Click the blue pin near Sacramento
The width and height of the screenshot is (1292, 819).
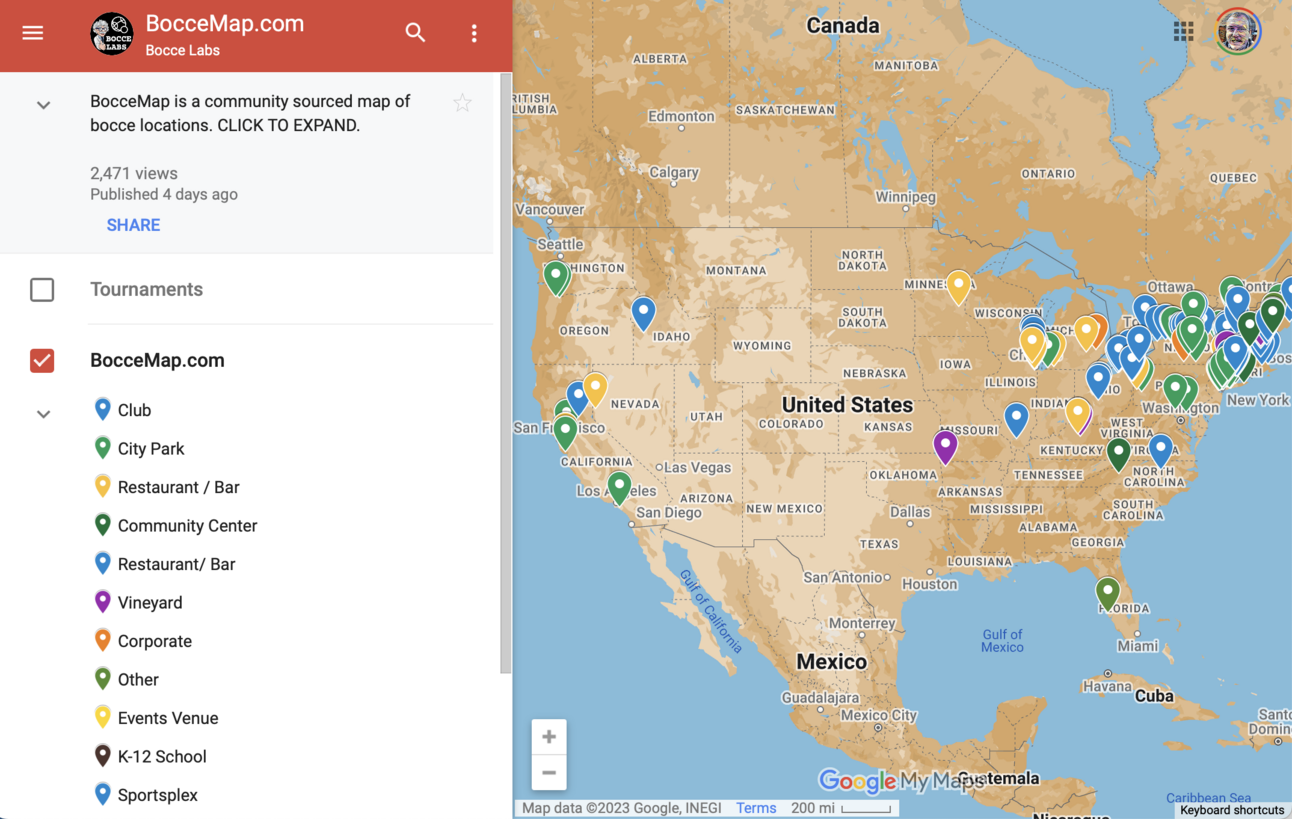pyautogui.click(x=577, y=397)
